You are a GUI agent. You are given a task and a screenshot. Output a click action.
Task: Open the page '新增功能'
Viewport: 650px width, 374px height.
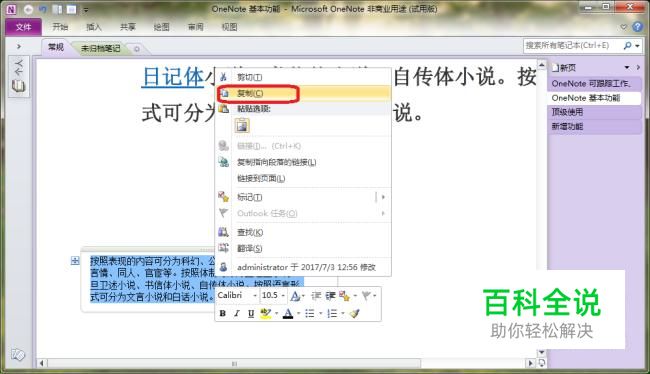[x=594, y=126]
